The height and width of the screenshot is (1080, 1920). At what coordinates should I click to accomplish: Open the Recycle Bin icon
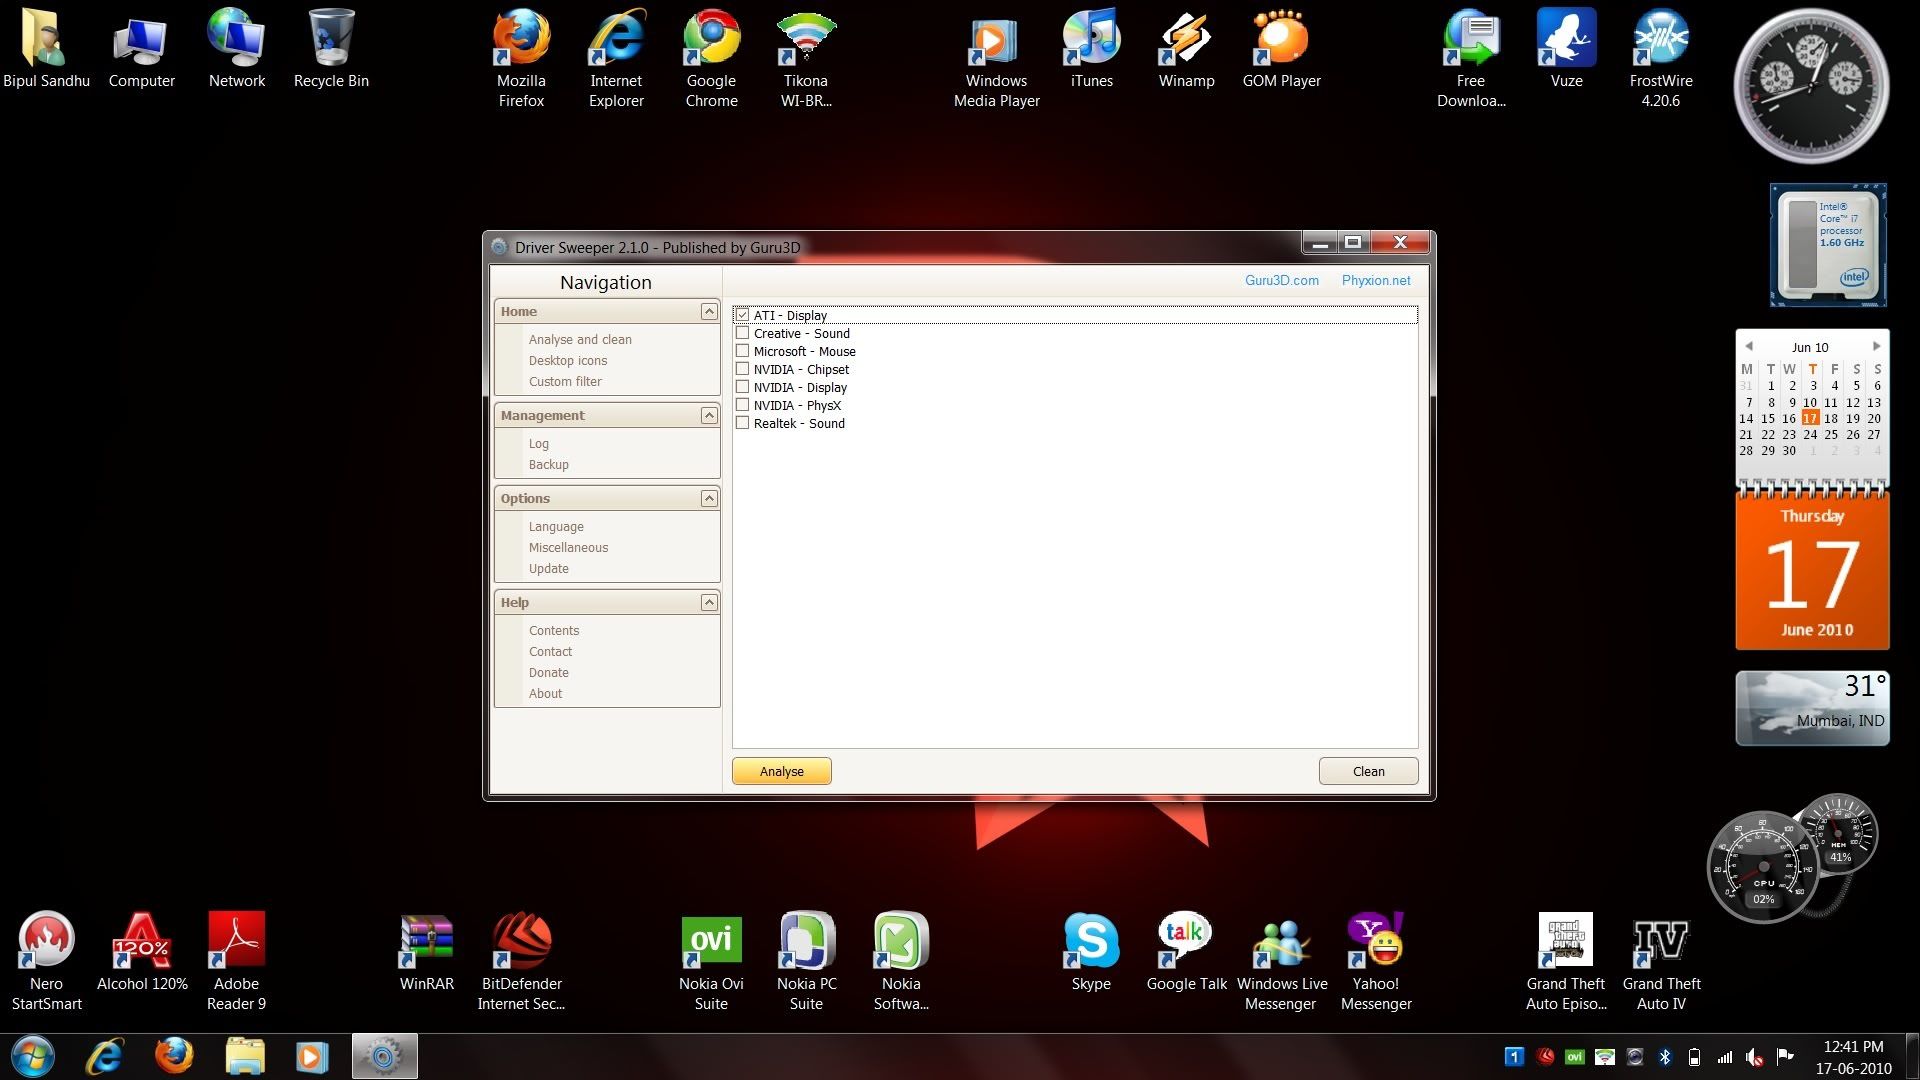point(331,48)
